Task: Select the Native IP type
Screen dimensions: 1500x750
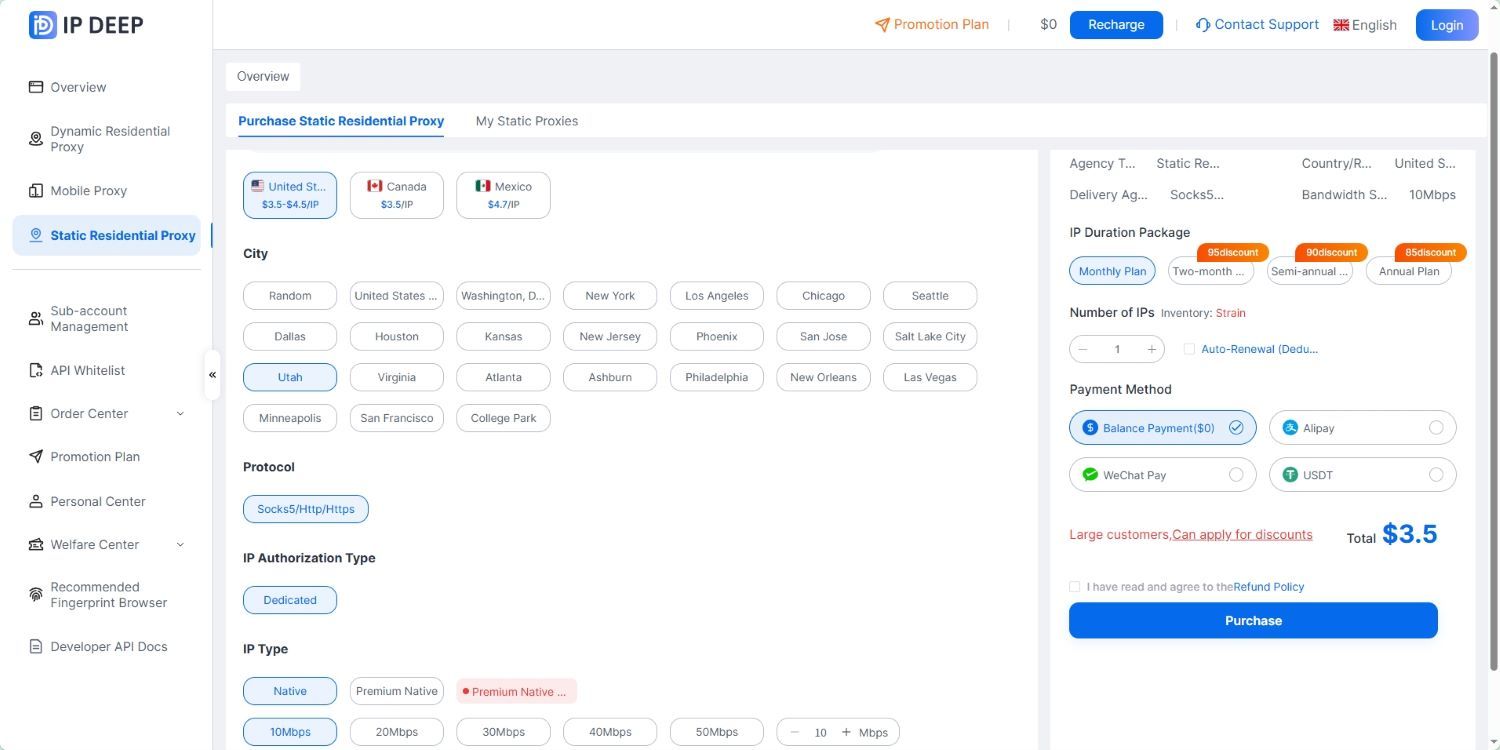Action: pos(290,691)
